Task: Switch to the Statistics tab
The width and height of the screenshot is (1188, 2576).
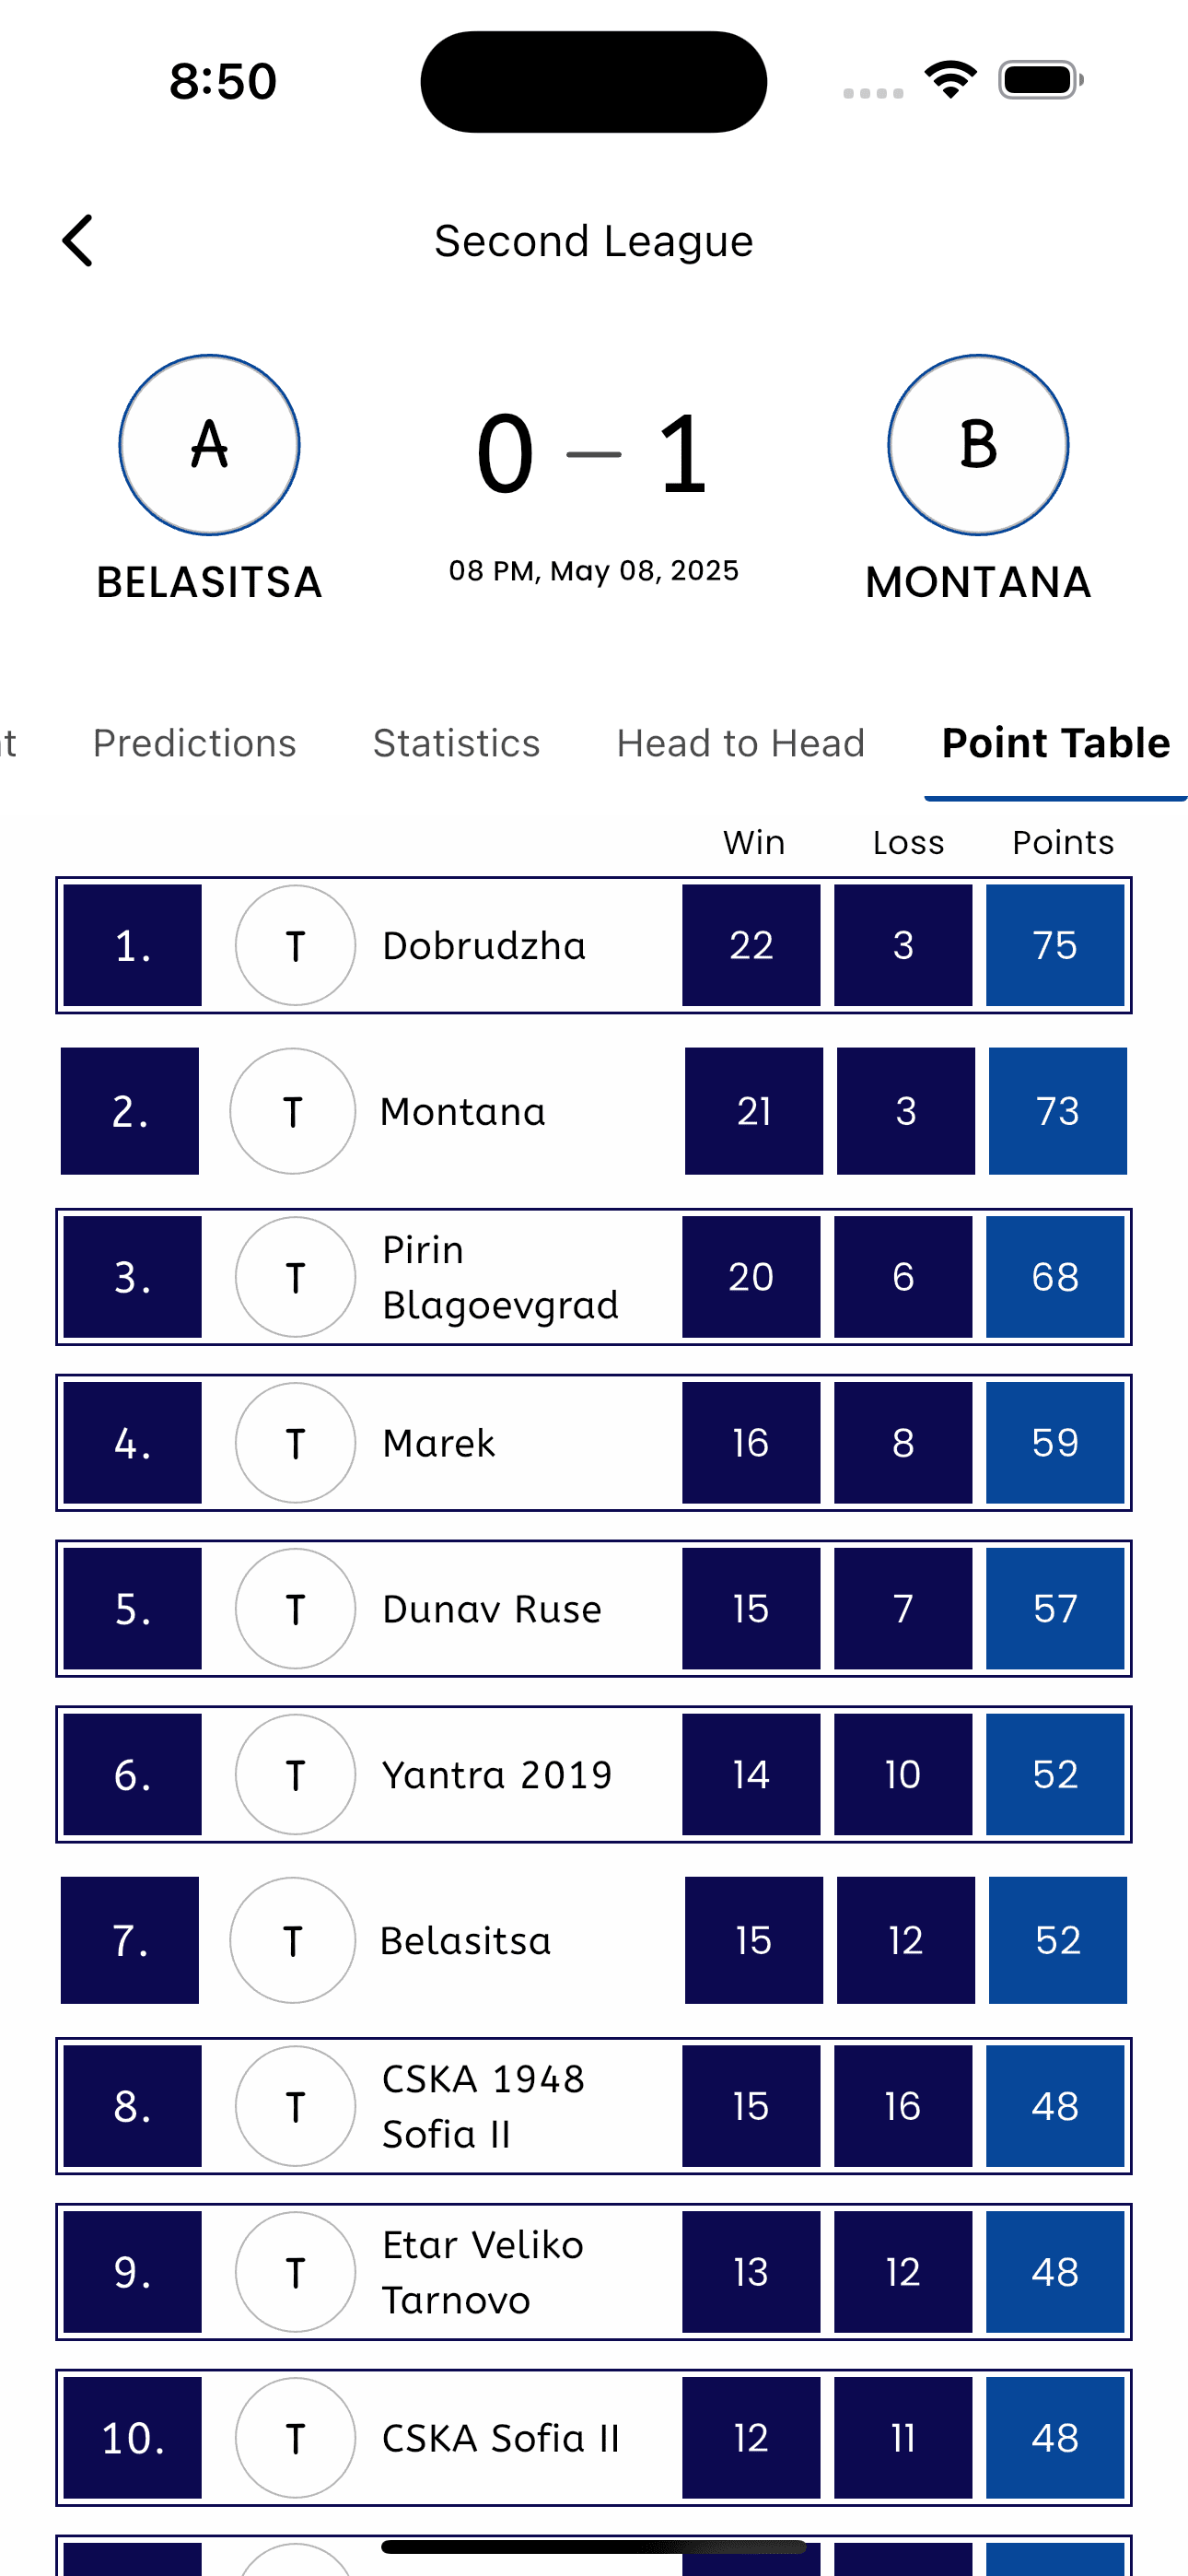Action: 456,743
